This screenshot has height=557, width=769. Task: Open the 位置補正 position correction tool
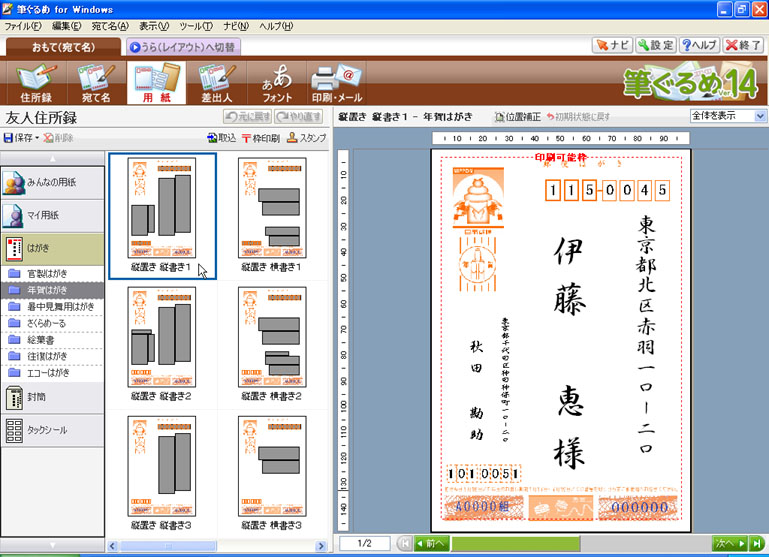click(517, 117)
